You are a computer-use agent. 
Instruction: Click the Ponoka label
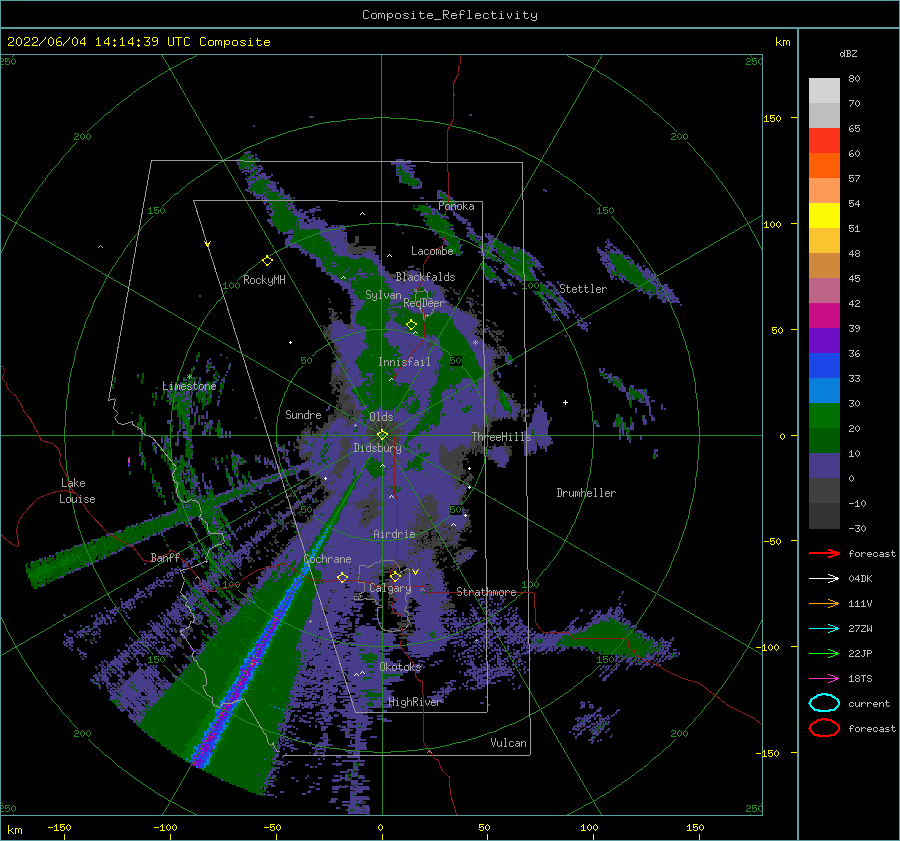tap(456, 206)
